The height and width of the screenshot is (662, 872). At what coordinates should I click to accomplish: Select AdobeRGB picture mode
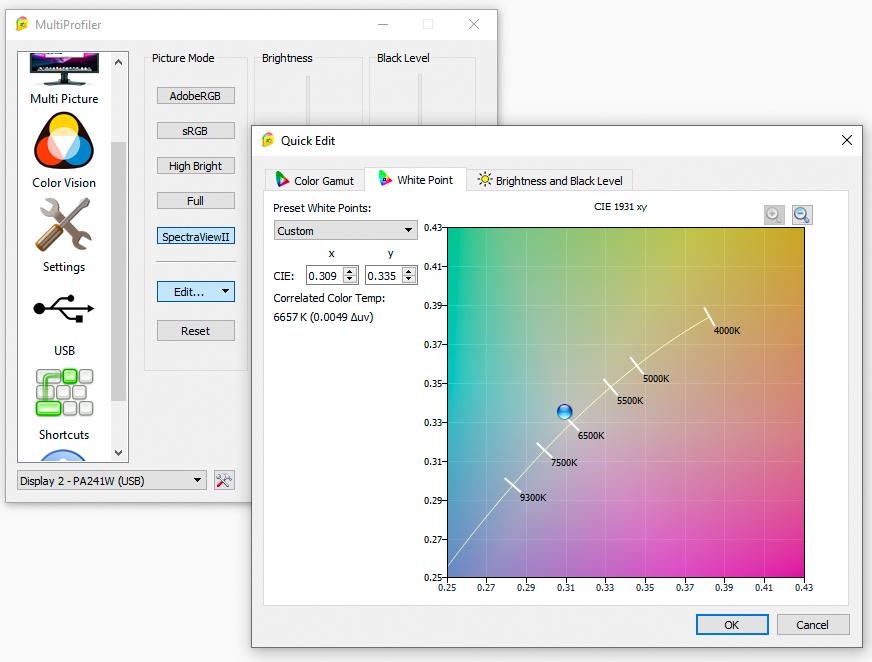196,96
